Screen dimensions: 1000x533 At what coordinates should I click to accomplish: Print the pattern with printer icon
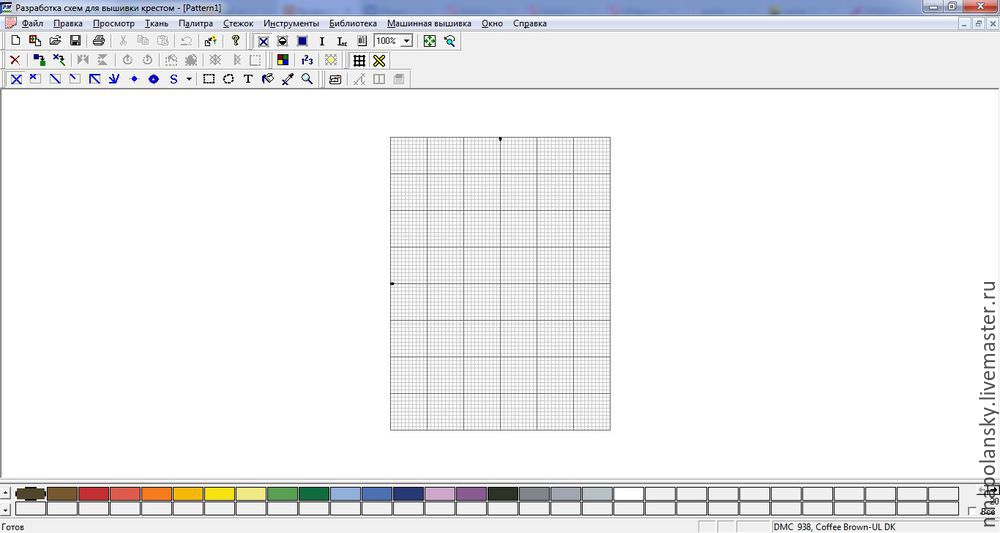point(98,41)
